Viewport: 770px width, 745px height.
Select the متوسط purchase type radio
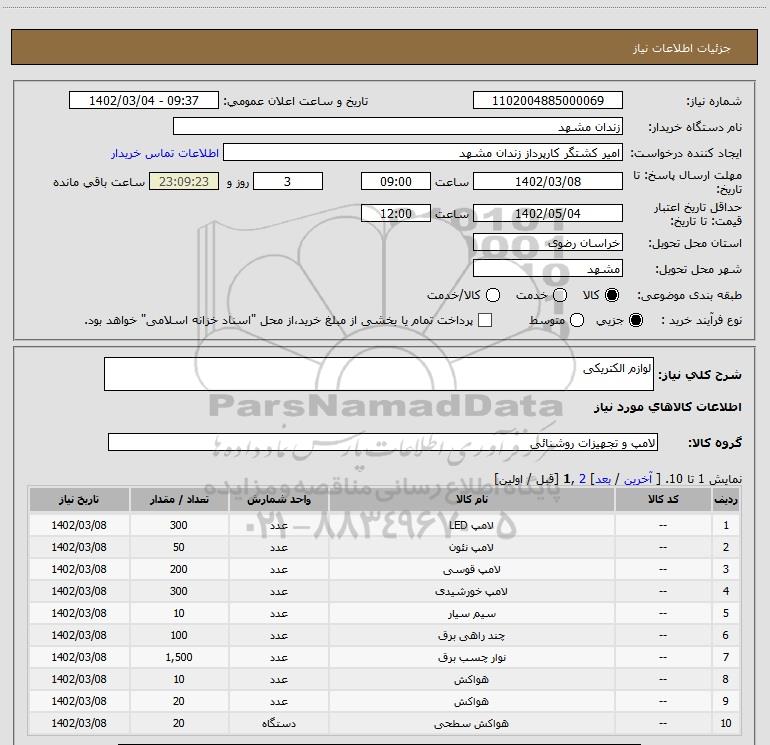point(577,320)
